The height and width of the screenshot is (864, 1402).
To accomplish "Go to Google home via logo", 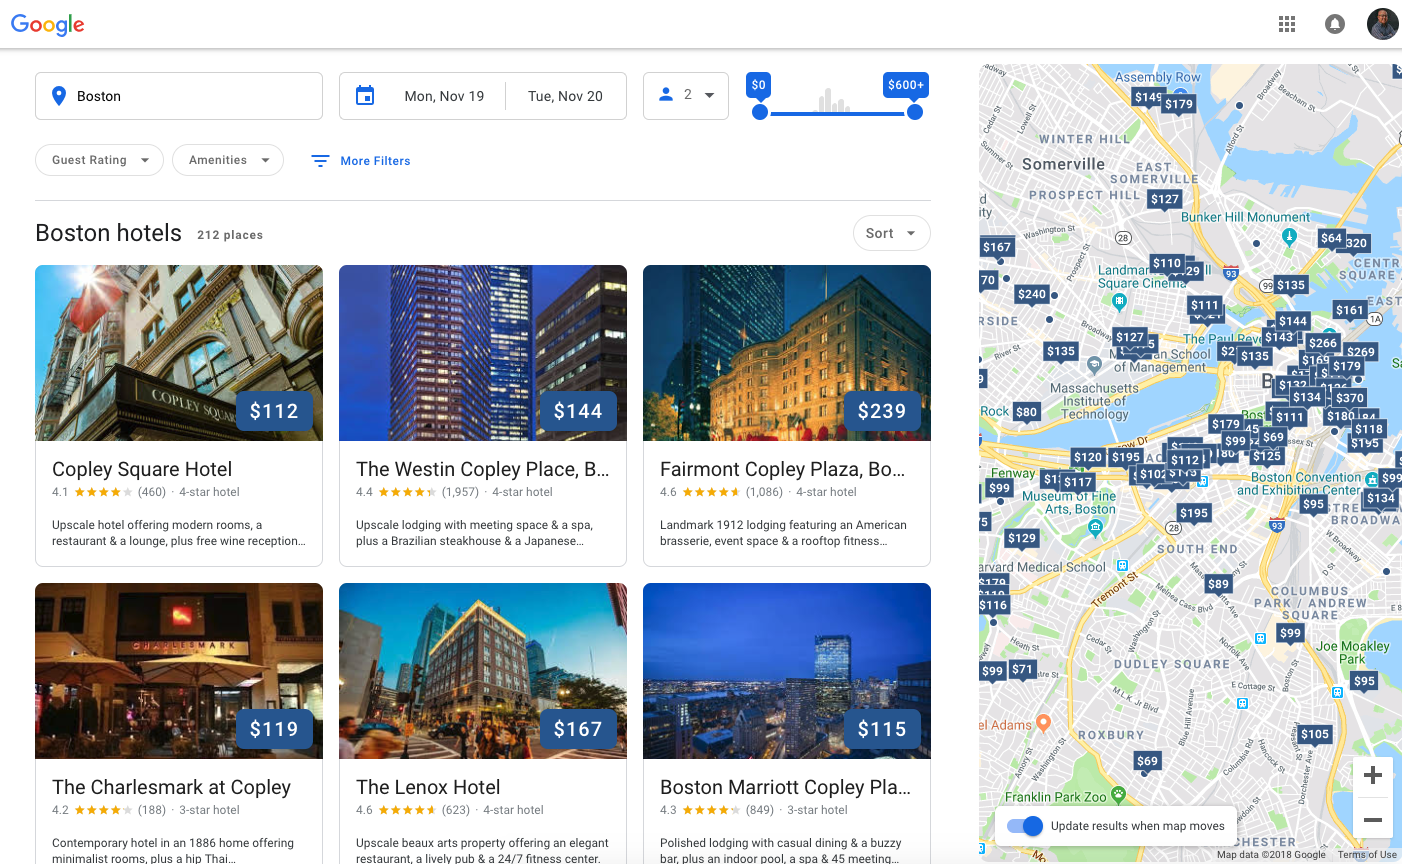I will coord(48,25).
